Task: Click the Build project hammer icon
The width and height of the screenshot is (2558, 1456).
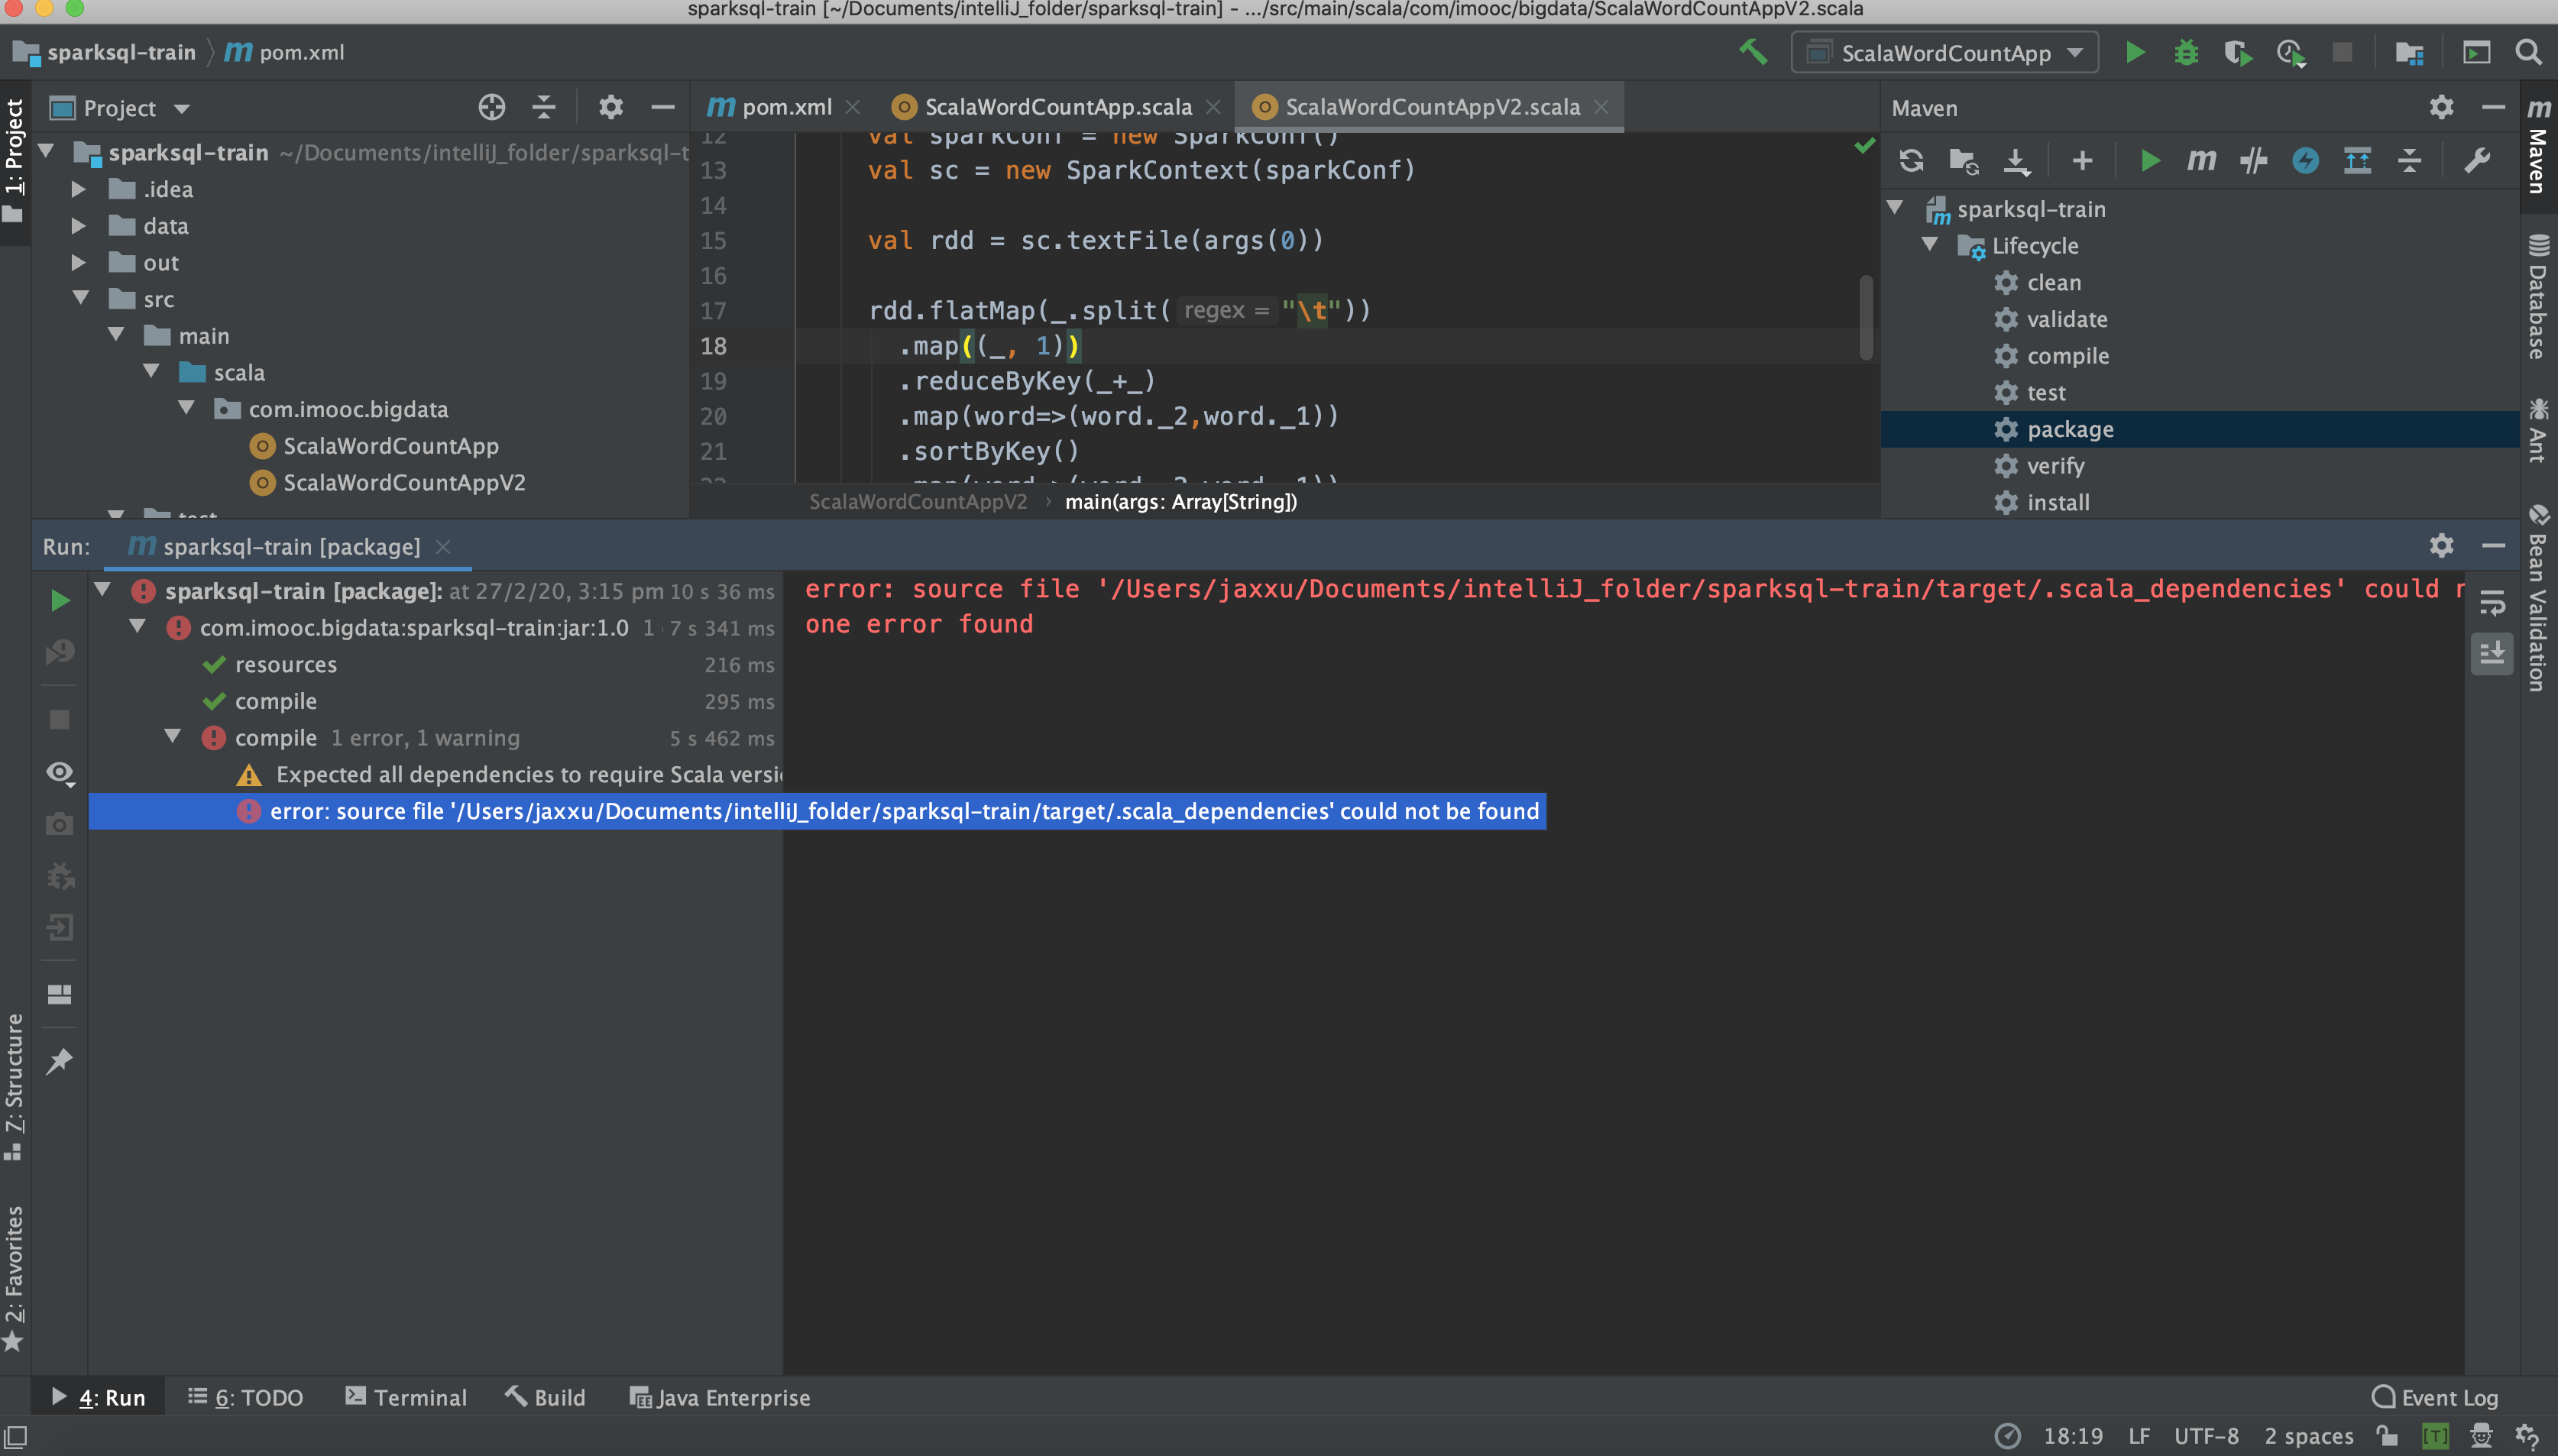Action: pyautogui.click(x=1753, y=52)
